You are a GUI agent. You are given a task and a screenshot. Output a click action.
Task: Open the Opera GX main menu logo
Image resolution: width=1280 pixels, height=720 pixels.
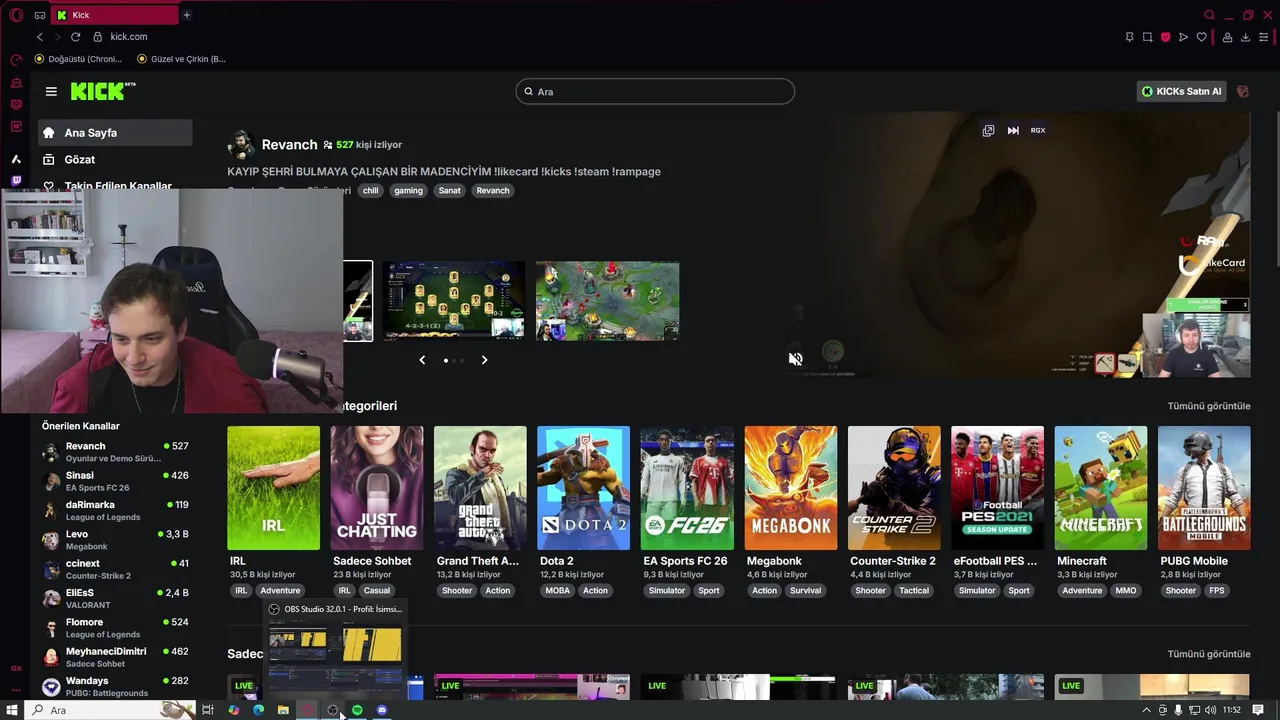tap(15, 15)
